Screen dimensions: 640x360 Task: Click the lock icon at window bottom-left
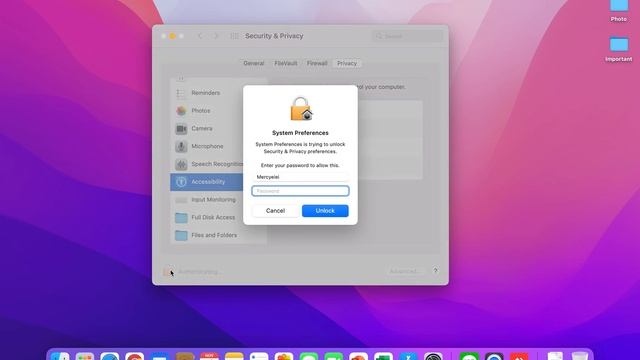(x=167, y=271)
